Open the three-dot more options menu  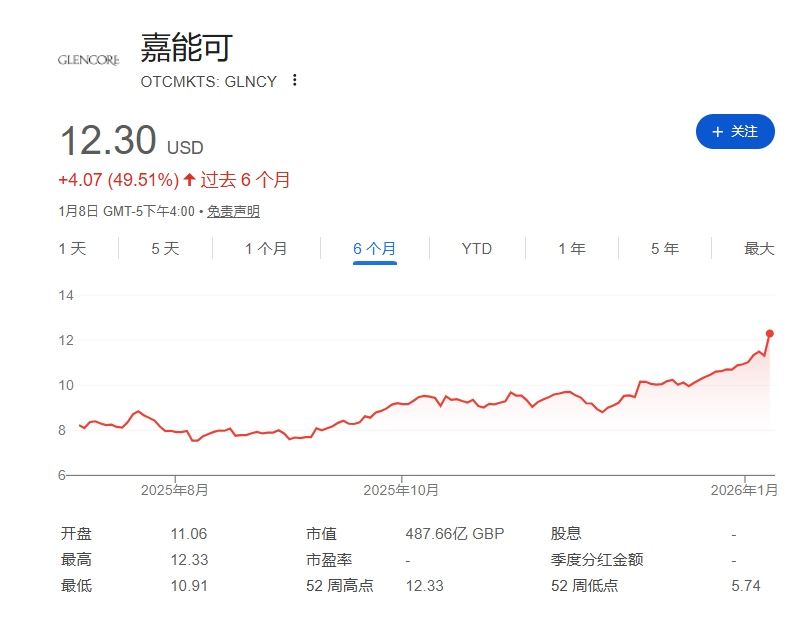[x=294, y=80]
